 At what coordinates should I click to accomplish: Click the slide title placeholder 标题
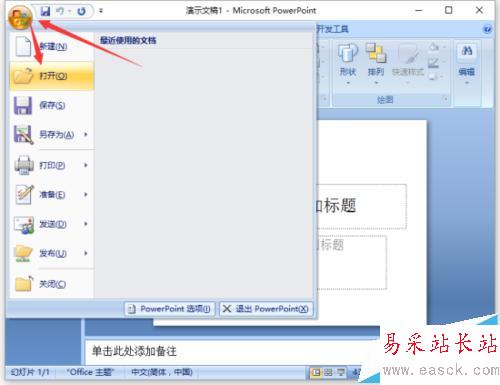pyautogui.click(x=362, y=206)
